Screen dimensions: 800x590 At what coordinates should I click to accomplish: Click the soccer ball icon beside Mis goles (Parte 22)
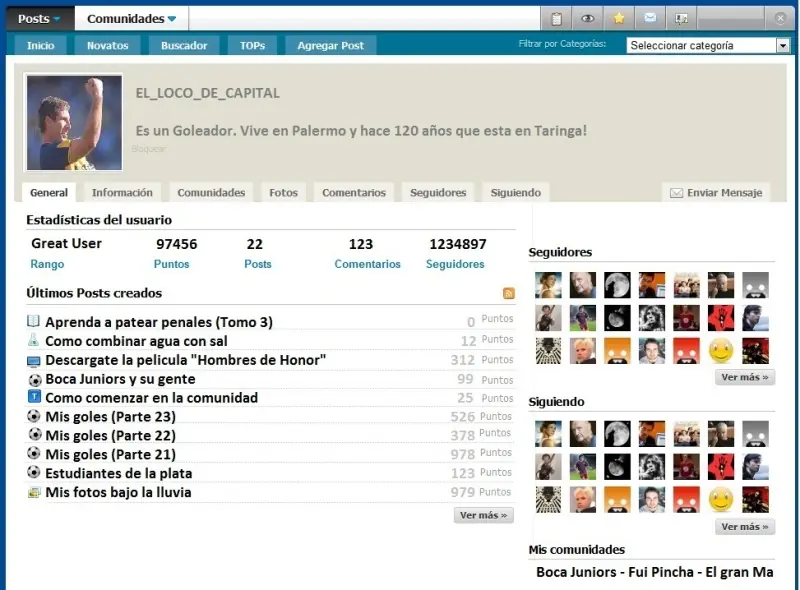point(35,434)
